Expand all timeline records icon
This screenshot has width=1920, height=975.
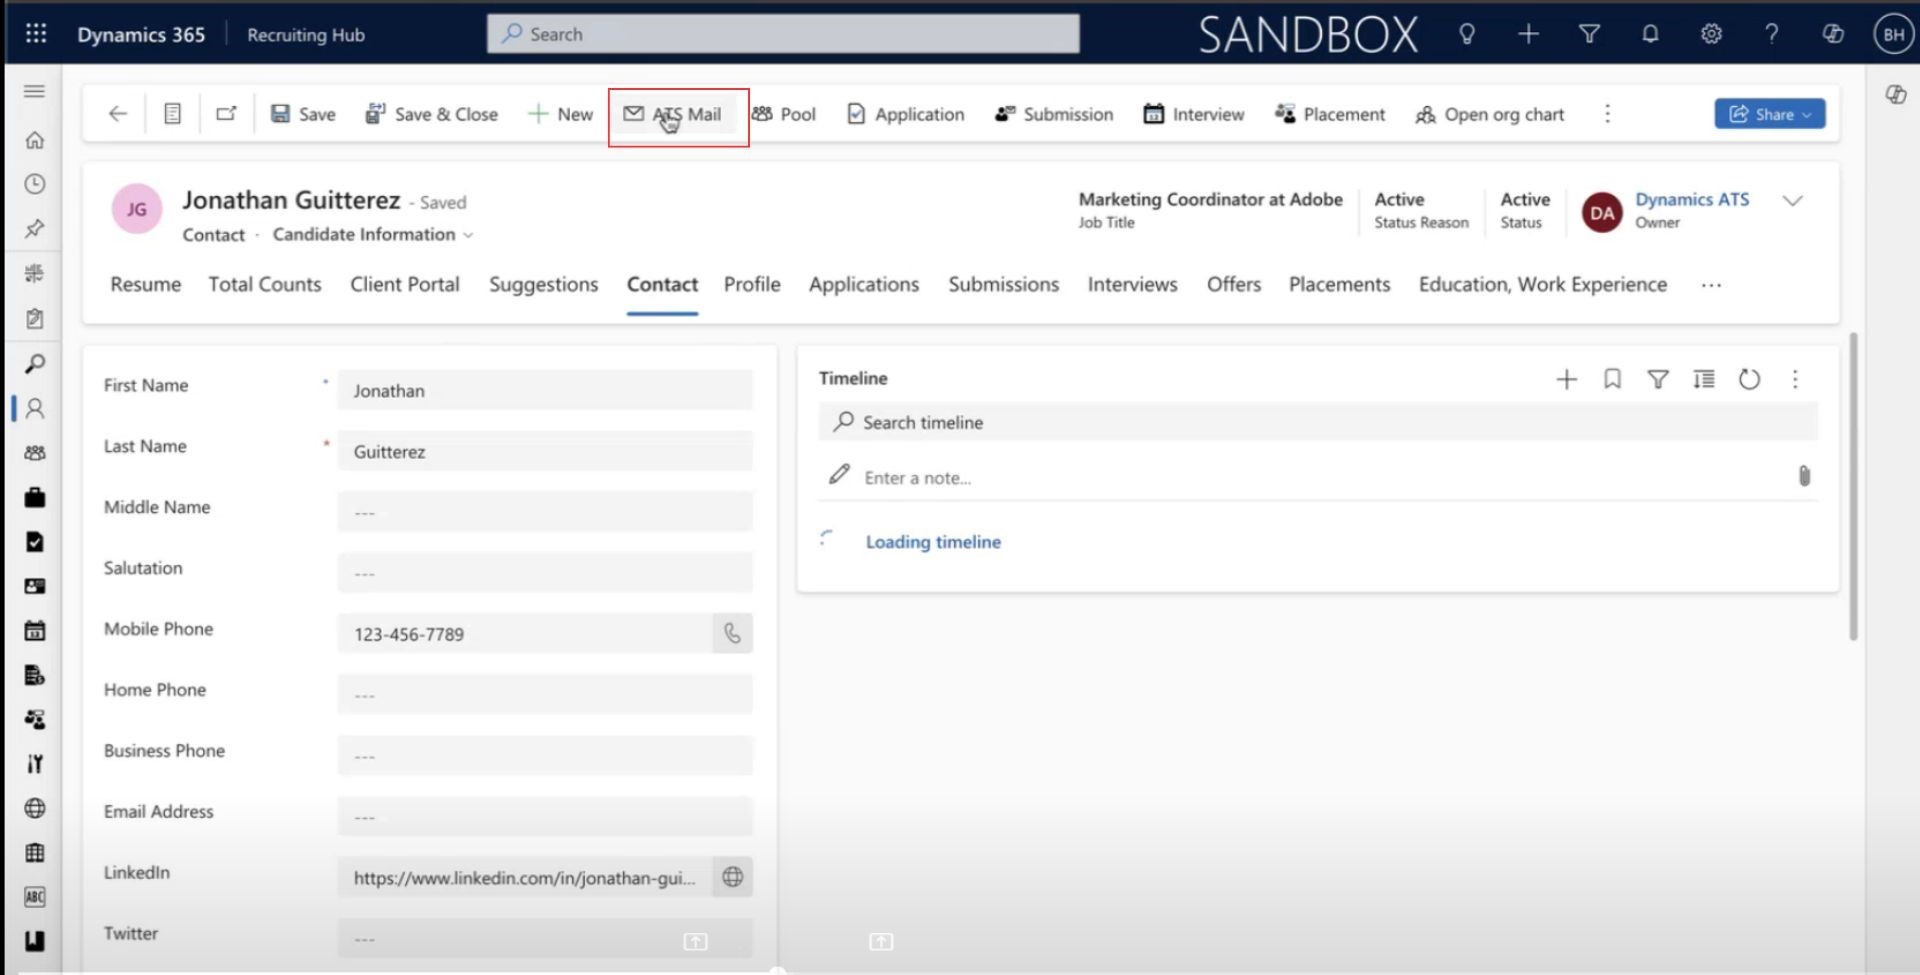1703,379
